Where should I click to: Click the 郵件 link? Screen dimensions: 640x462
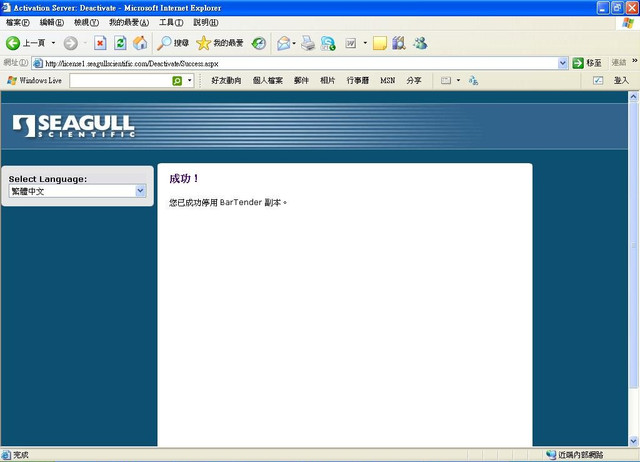301,80
